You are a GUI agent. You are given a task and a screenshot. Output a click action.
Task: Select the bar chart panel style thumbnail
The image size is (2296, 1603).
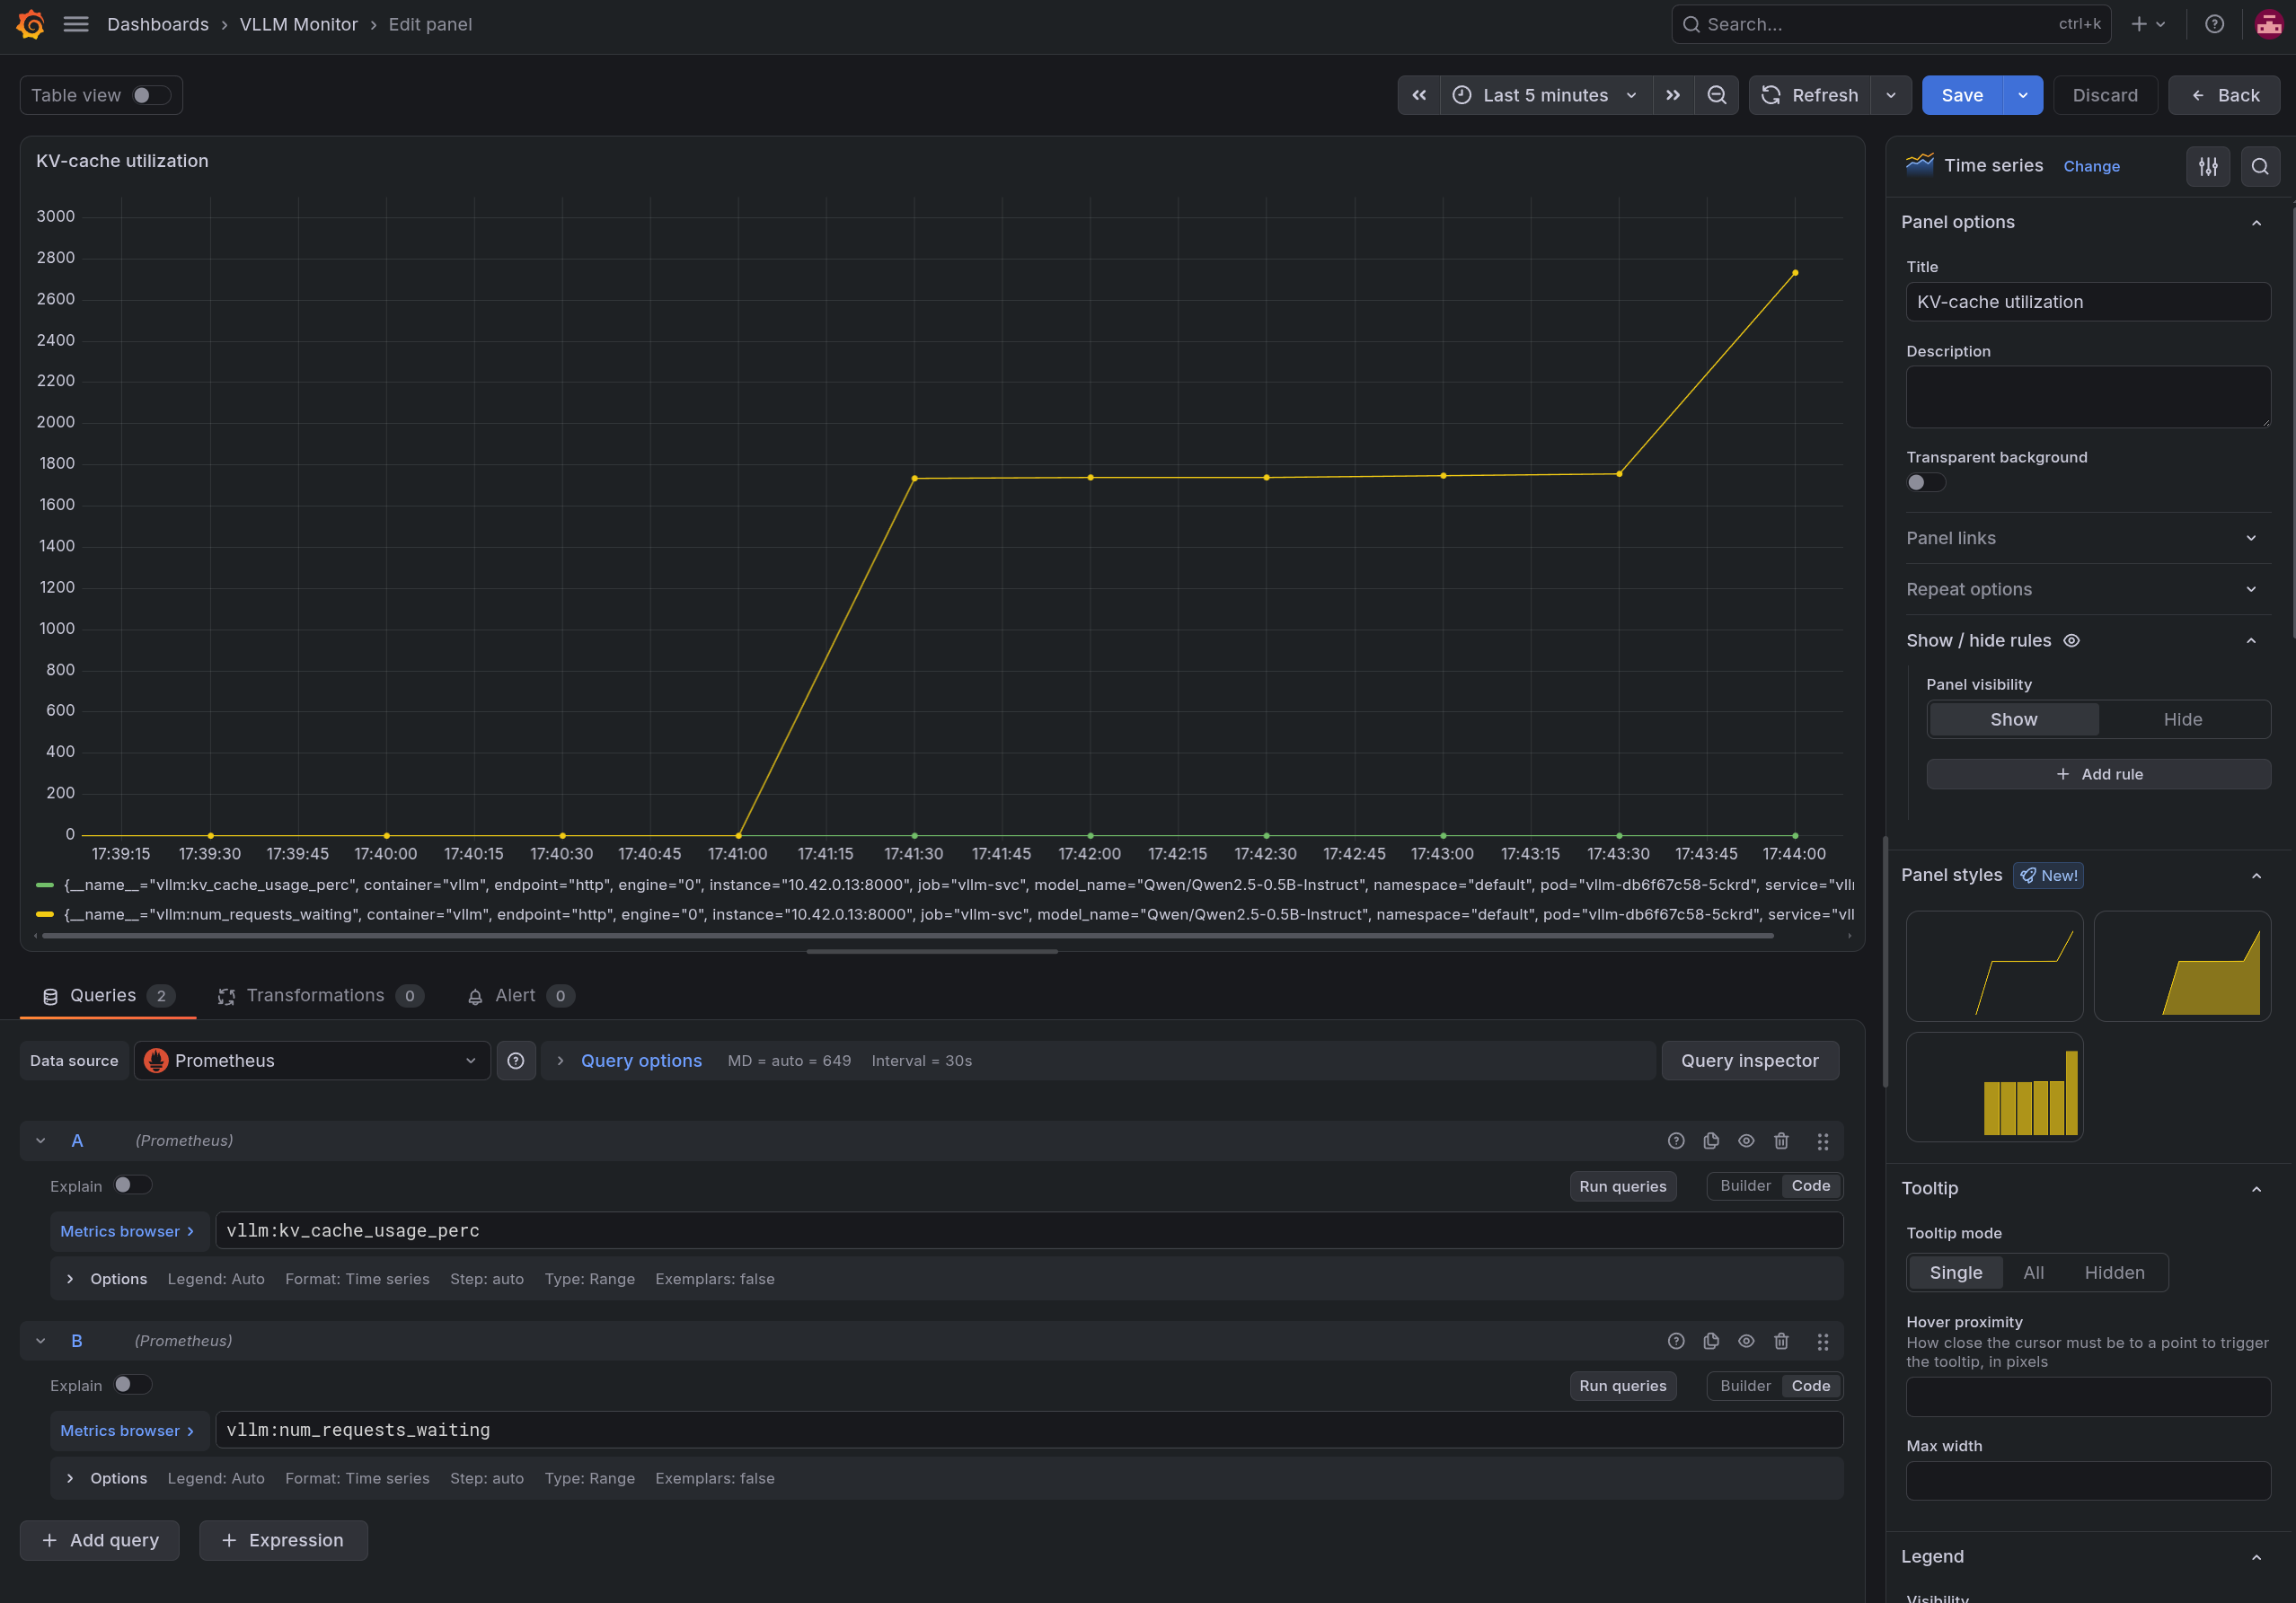[x=1994, y=1087]
